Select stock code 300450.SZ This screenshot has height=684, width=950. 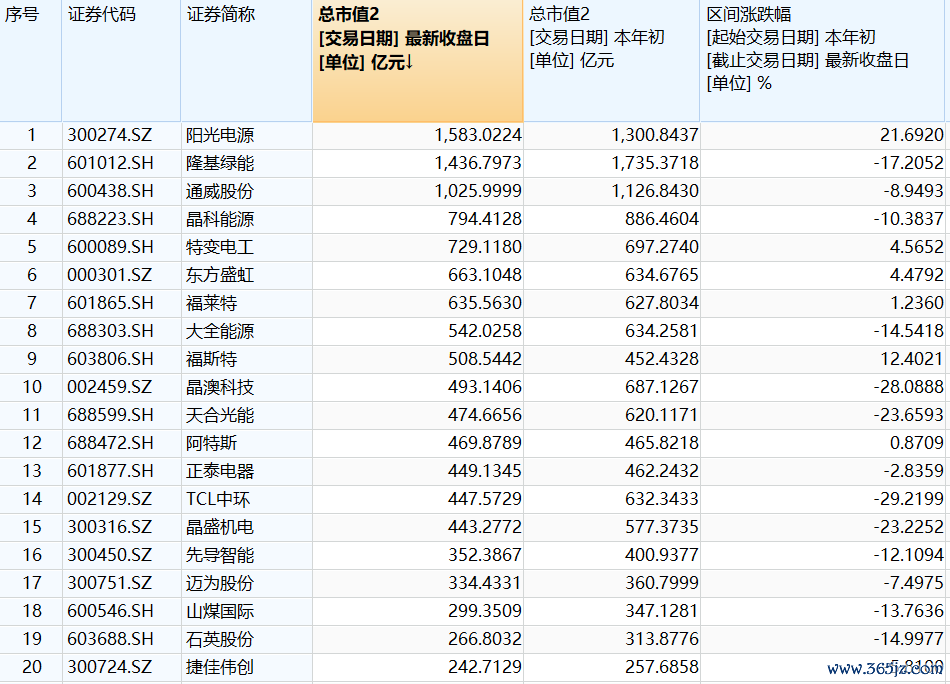(x=110, y=554)
